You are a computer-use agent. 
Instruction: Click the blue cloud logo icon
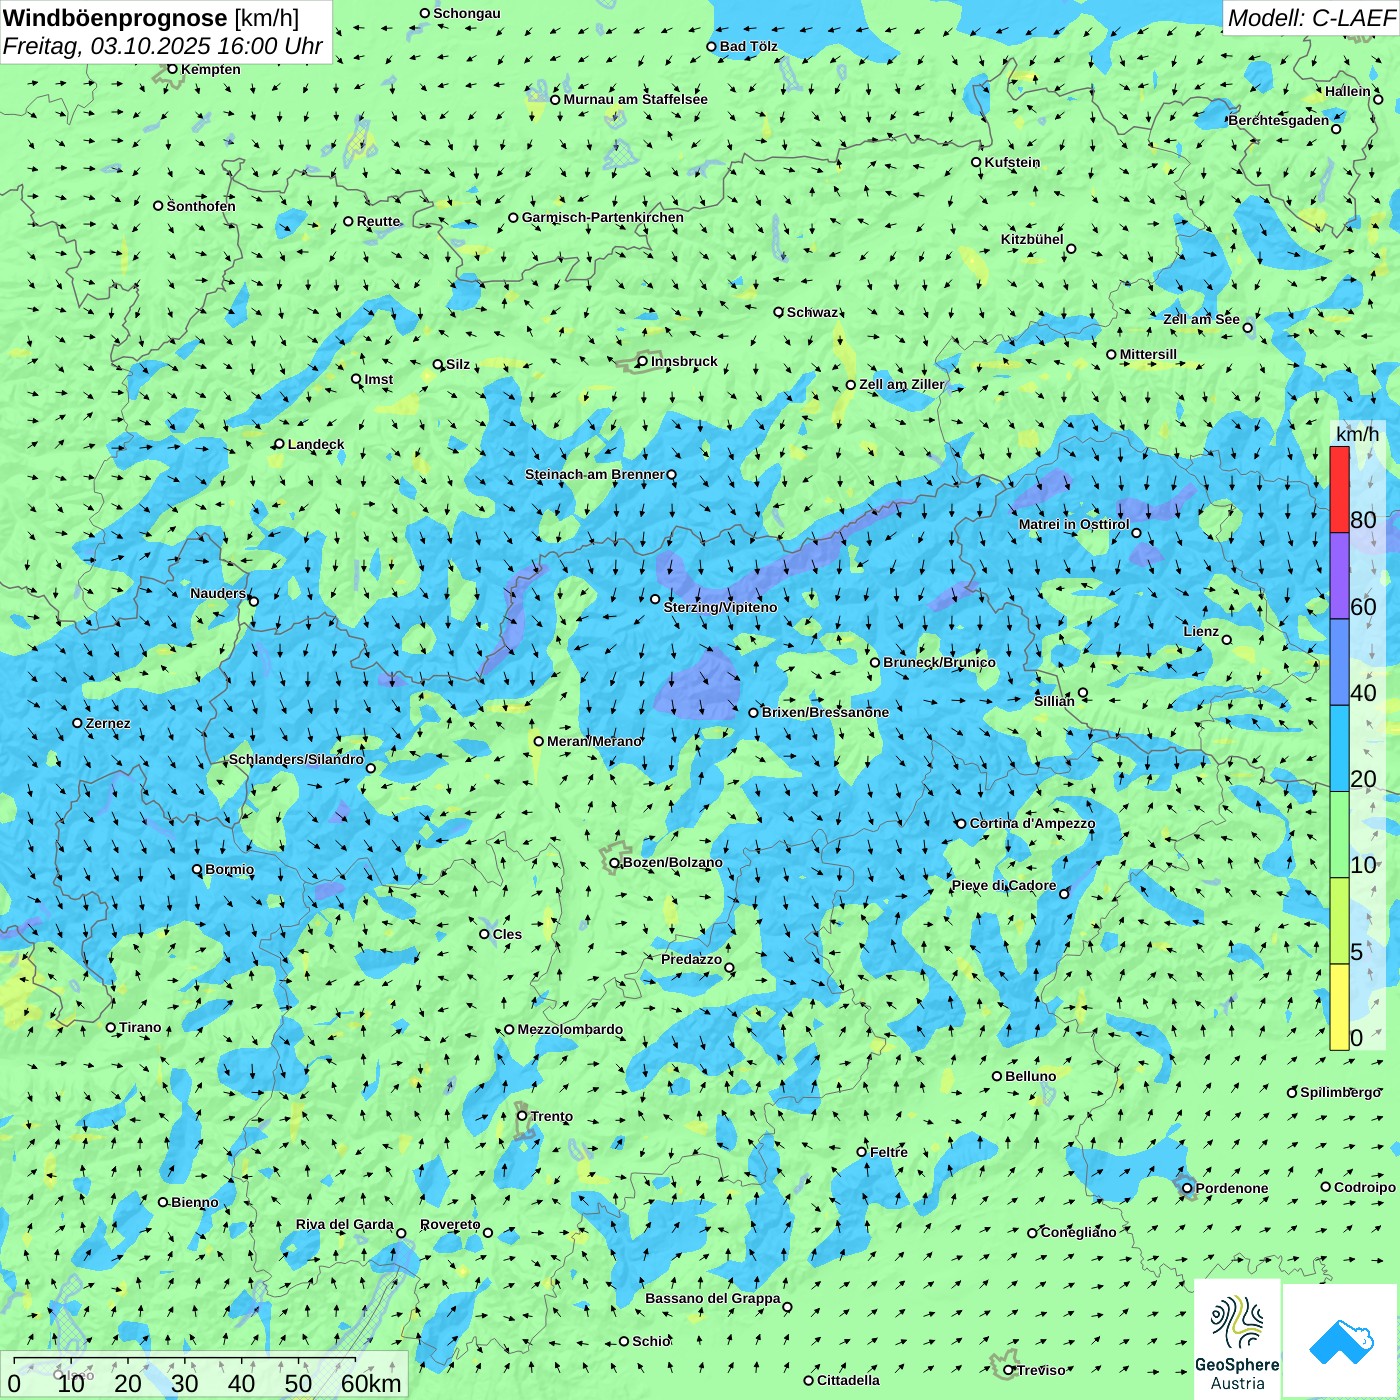[x=1341, y=1341]
